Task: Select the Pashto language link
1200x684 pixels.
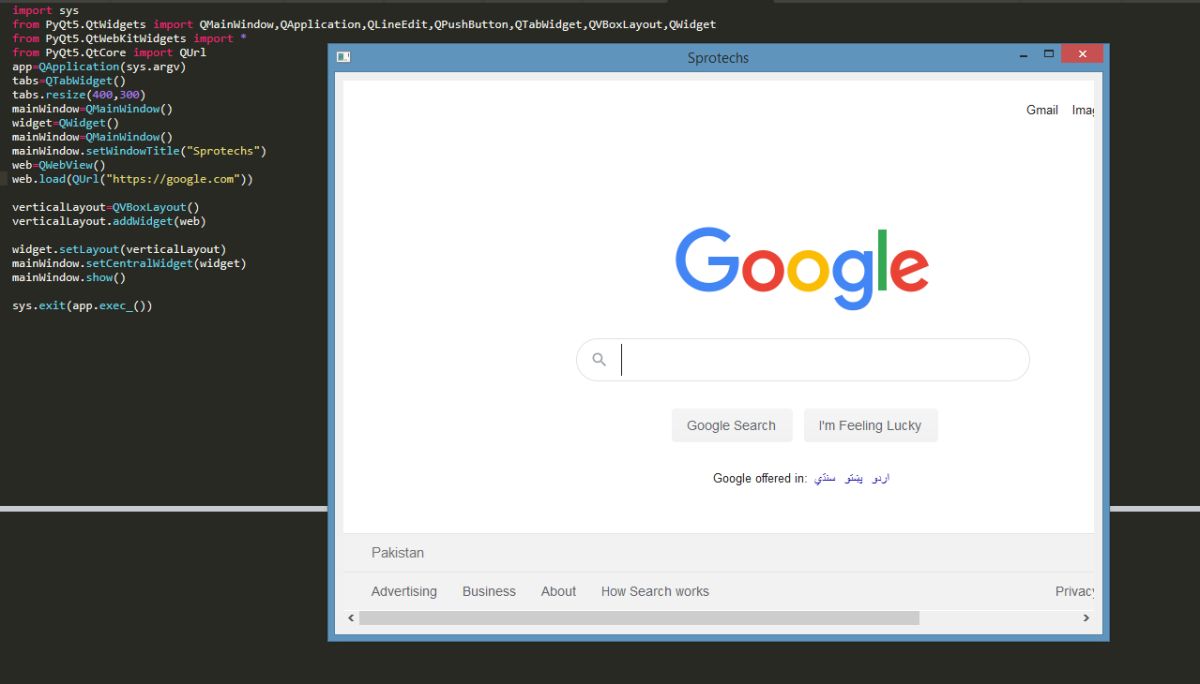Action: tap(853, 478)
